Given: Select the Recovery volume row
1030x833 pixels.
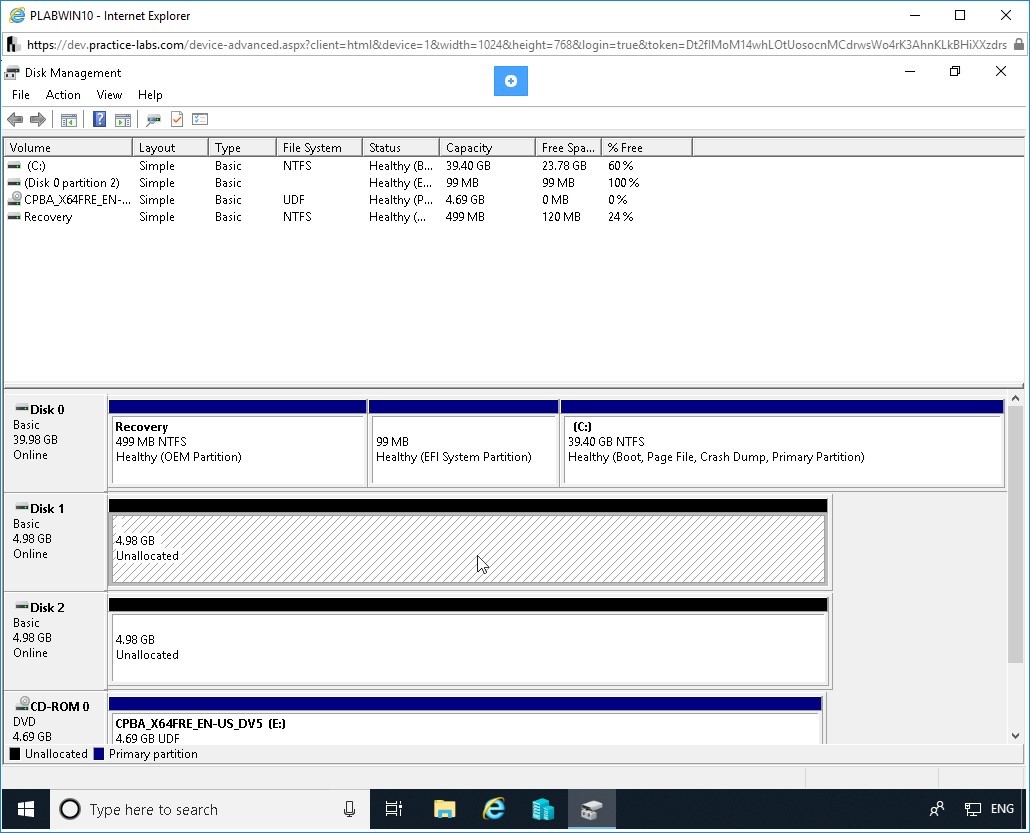Looking at the screenshot, I should [348, 217].
